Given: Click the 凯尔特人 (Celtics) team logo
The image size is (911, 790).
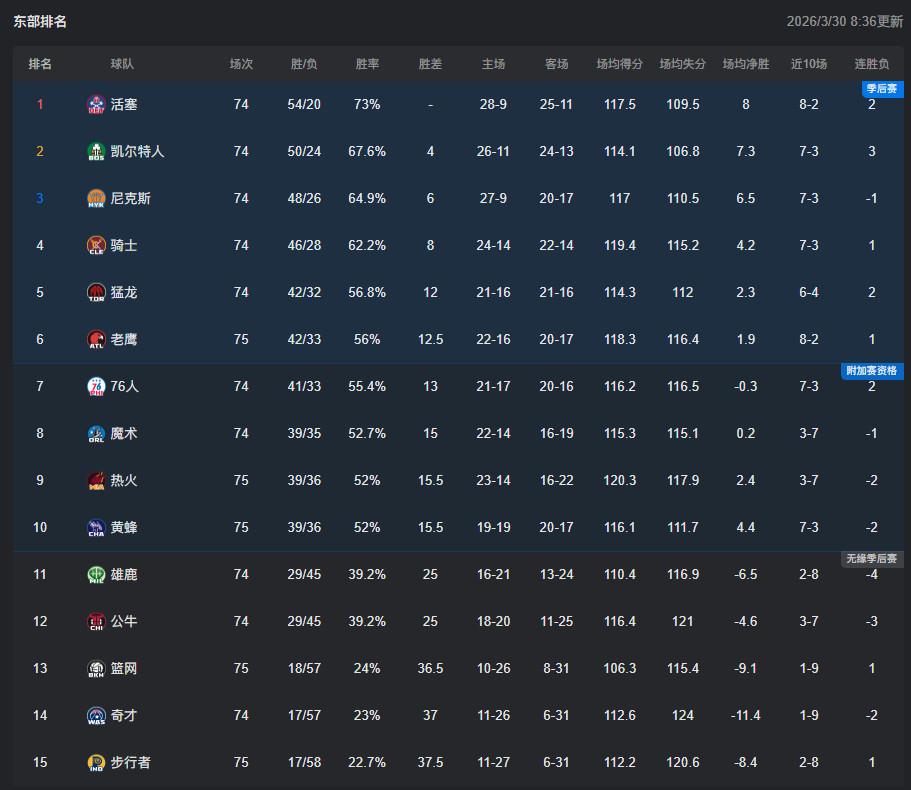Looking at the screenshot, I should (x=96, y=151).
